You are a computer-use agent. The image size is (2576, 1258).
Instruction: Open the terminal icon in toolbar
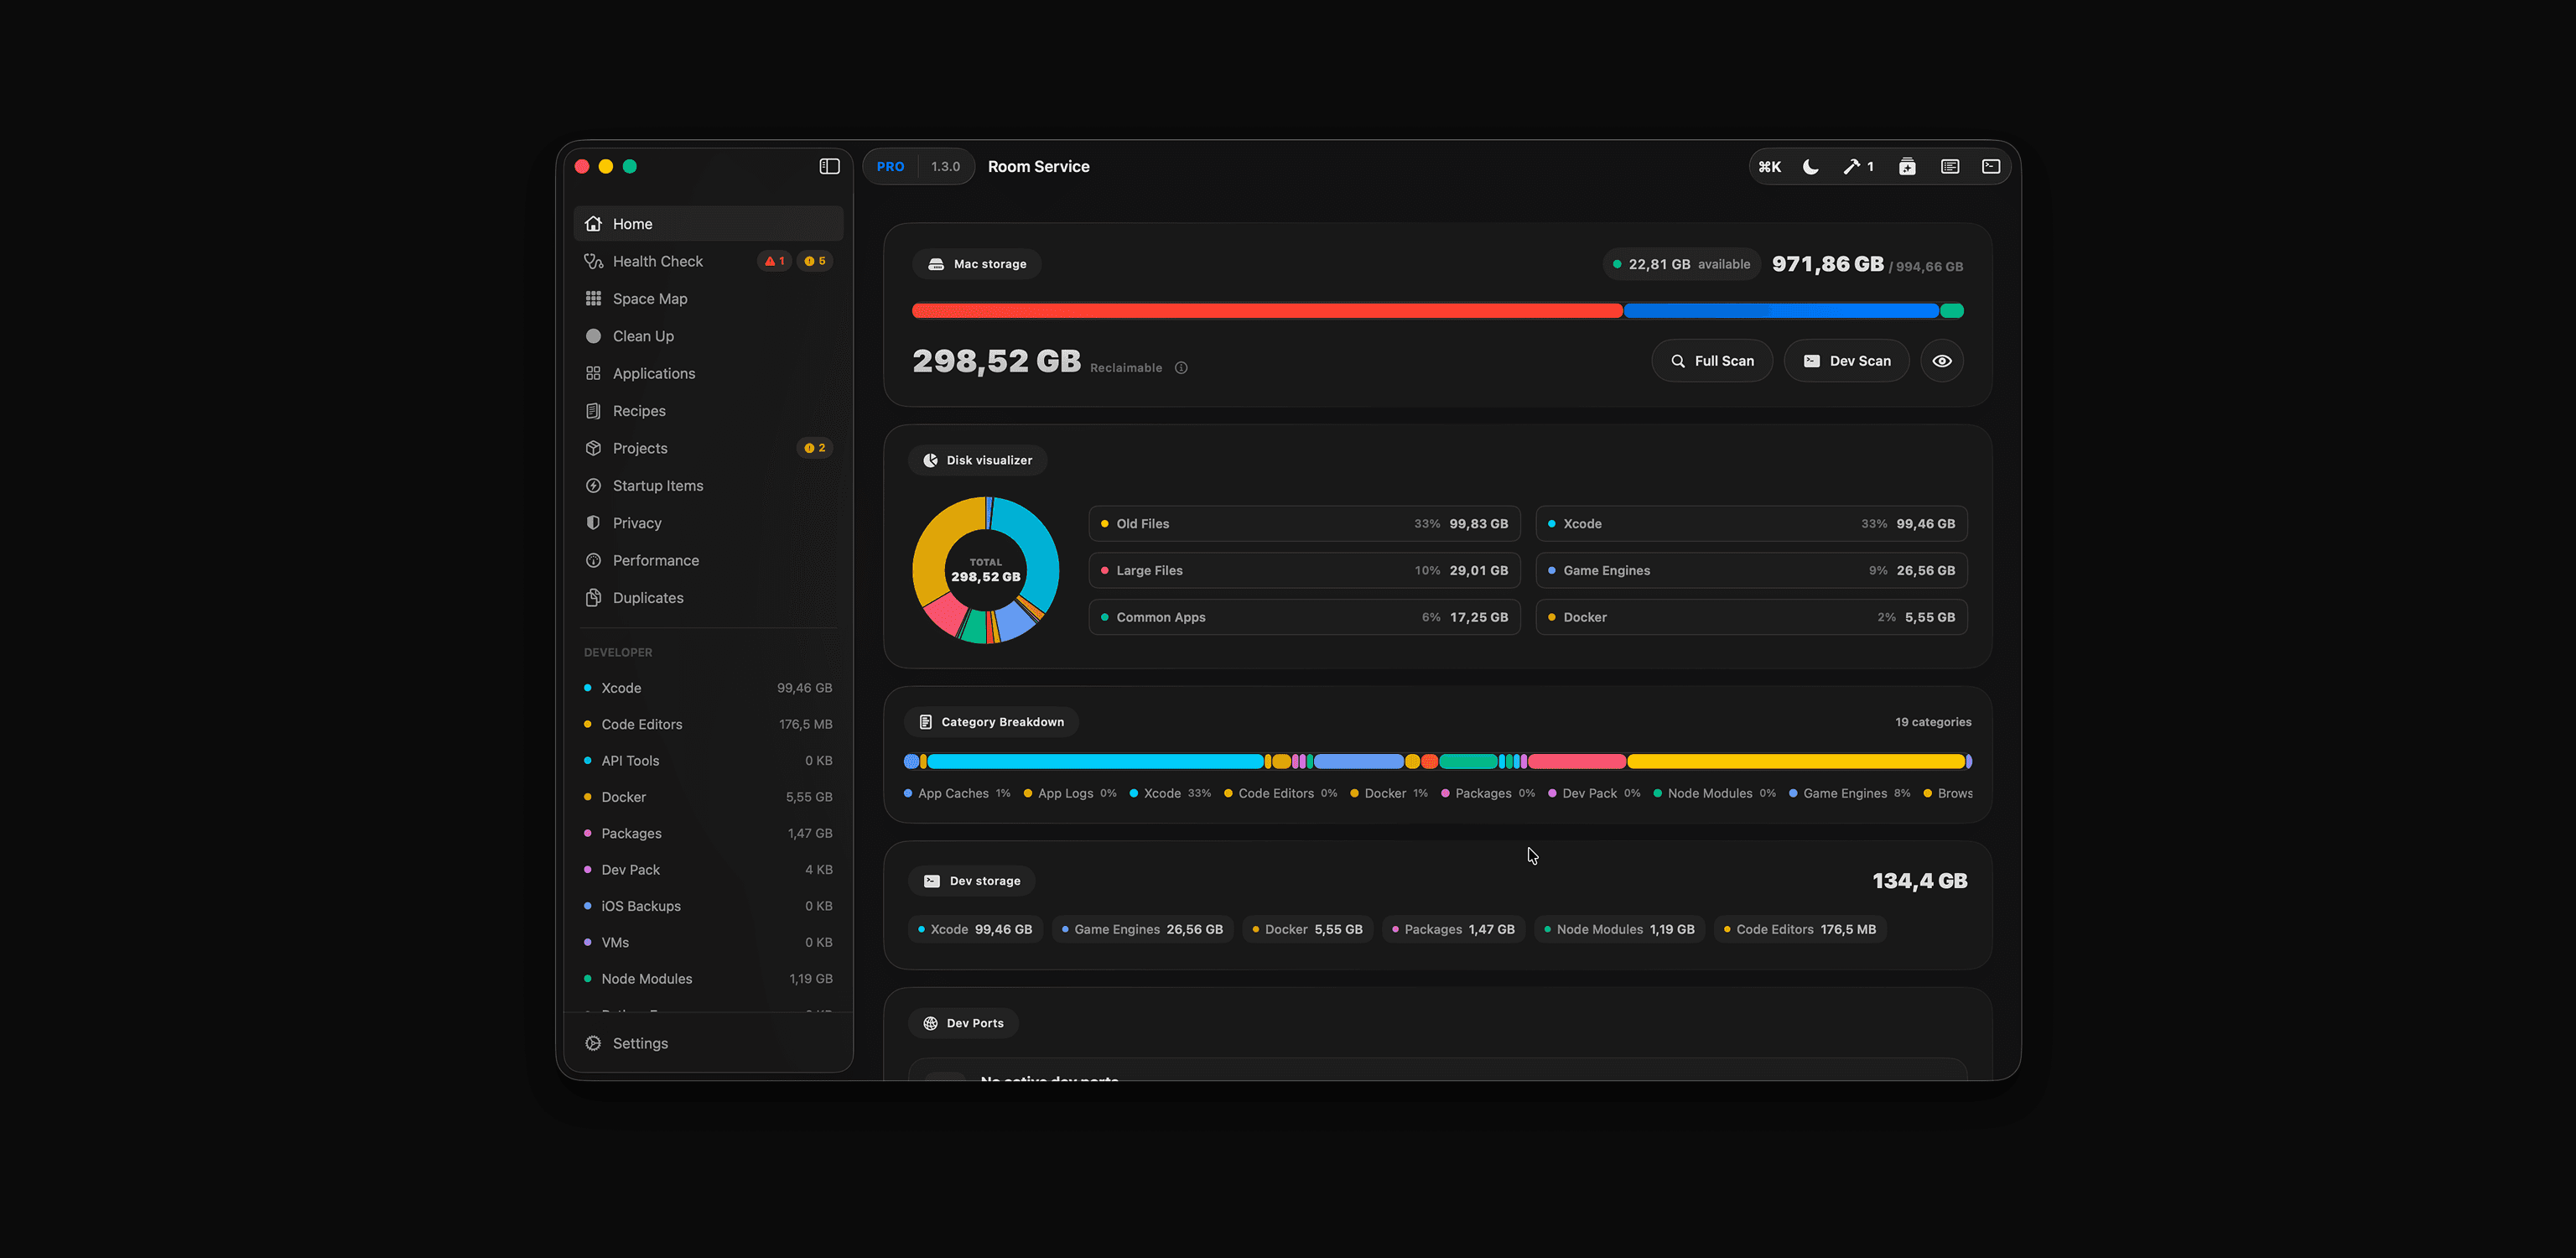(1991, 167)
